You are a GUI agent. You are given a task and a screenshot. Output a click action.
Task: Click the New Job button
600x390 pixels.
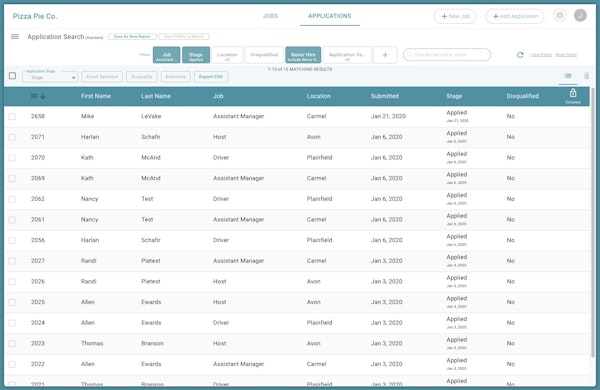455,16
